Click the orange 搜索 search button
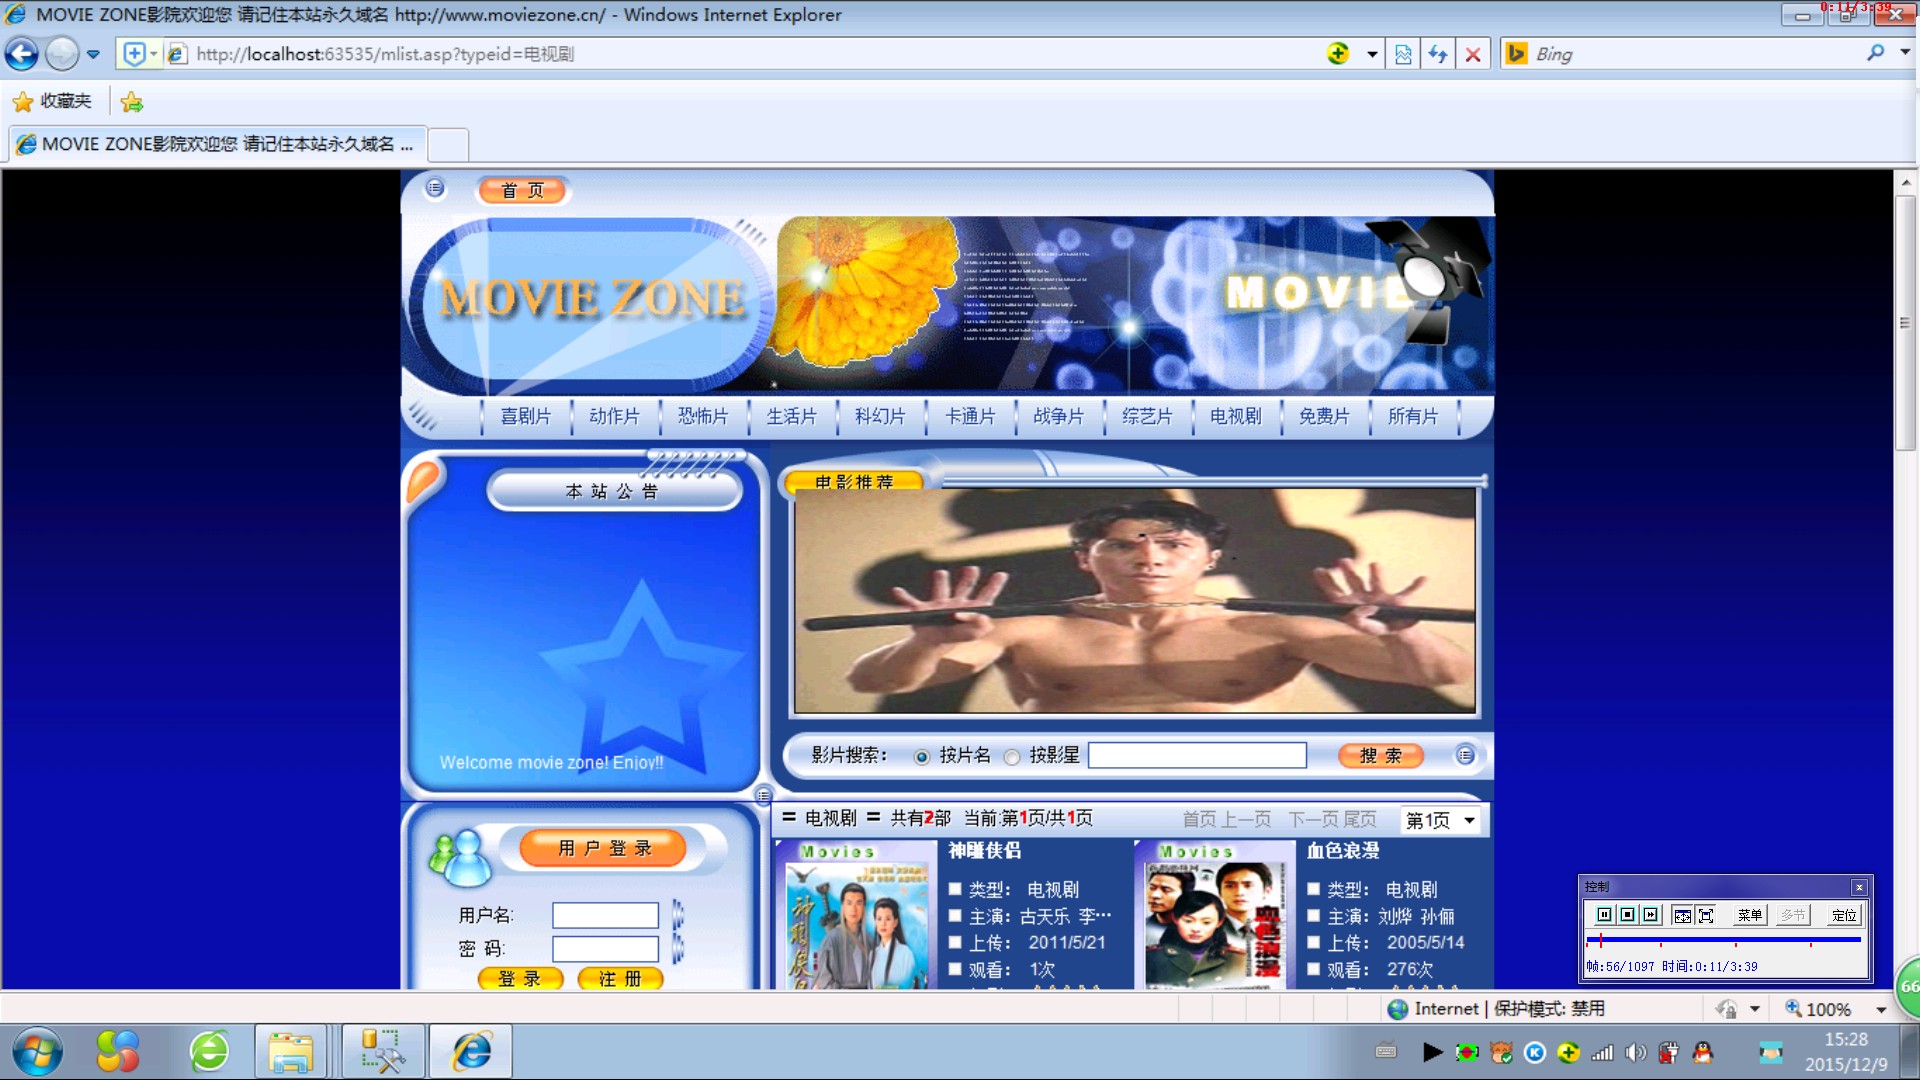The height and width of the screenshot is (1080, 1920). click(x=1380, y=756)
